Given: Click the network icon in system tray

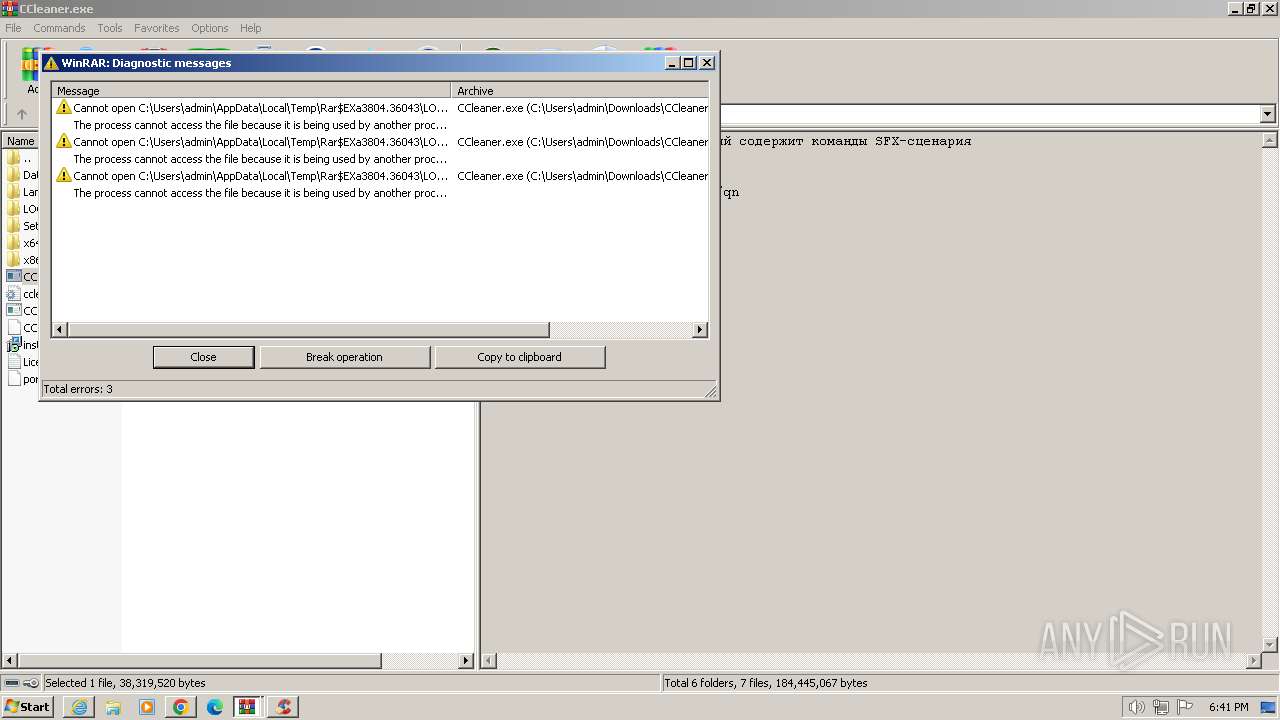Looking at the screenshot, I should [1161, 707].
